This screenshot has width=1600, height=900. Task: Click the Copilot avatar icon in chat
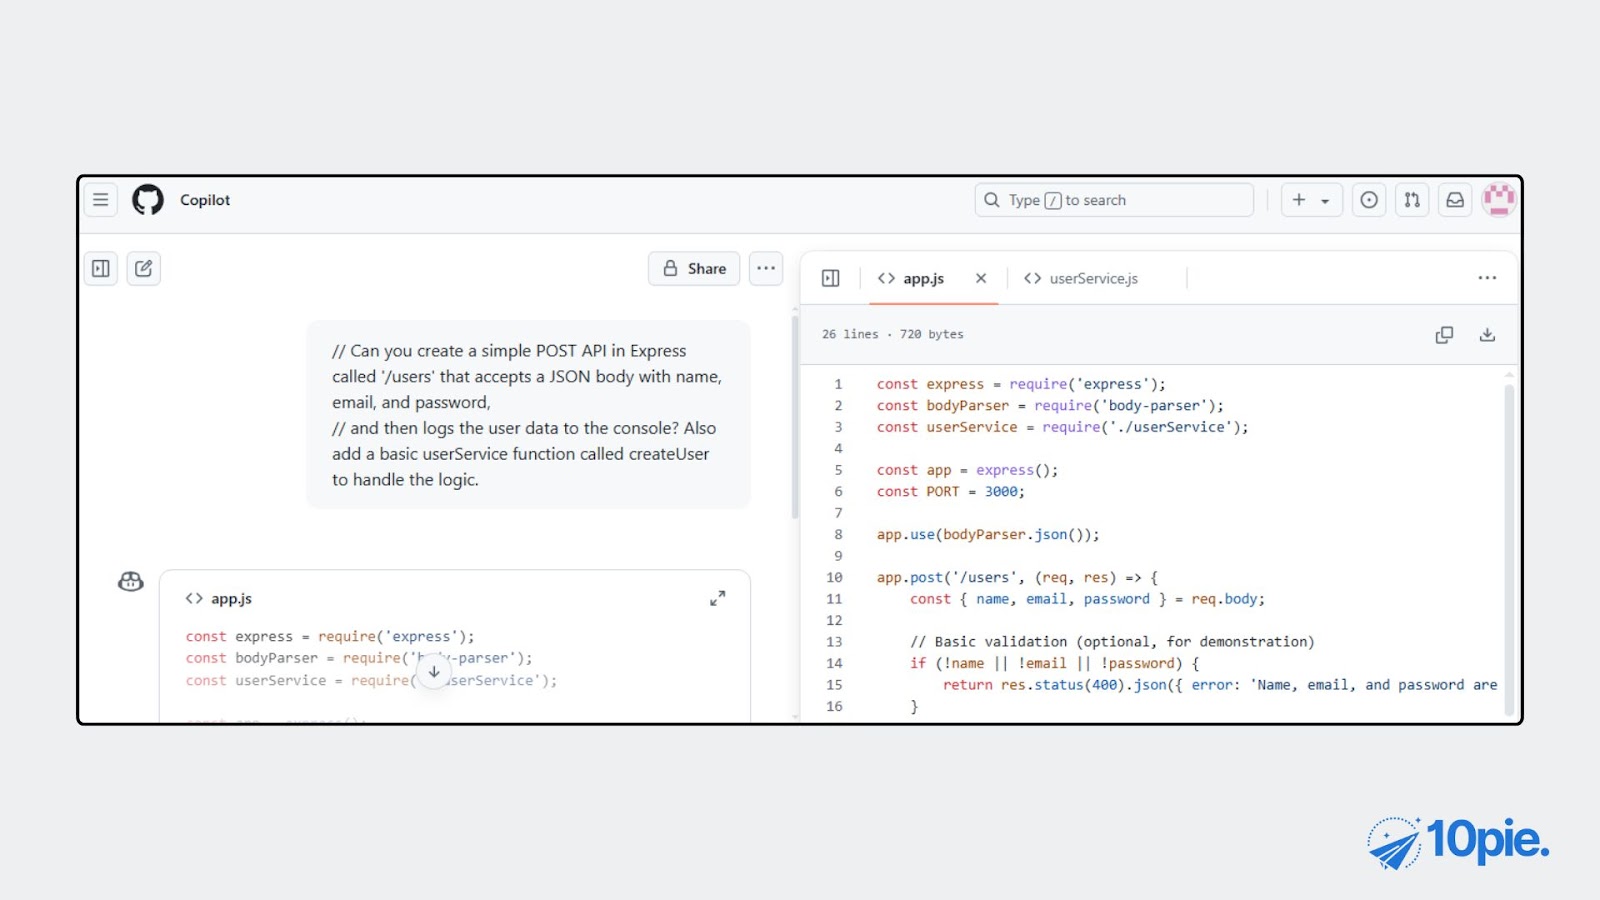point(131,581)
